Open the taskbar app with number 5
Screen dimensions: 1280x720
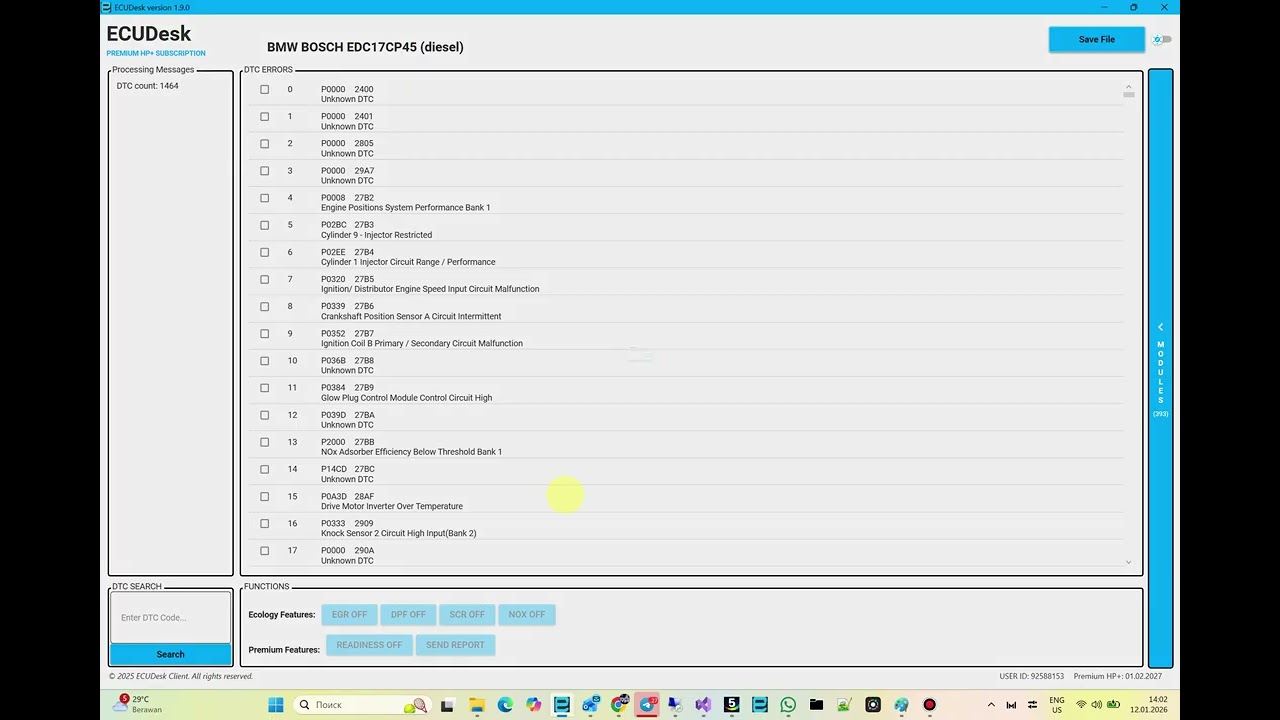(732, 705)
